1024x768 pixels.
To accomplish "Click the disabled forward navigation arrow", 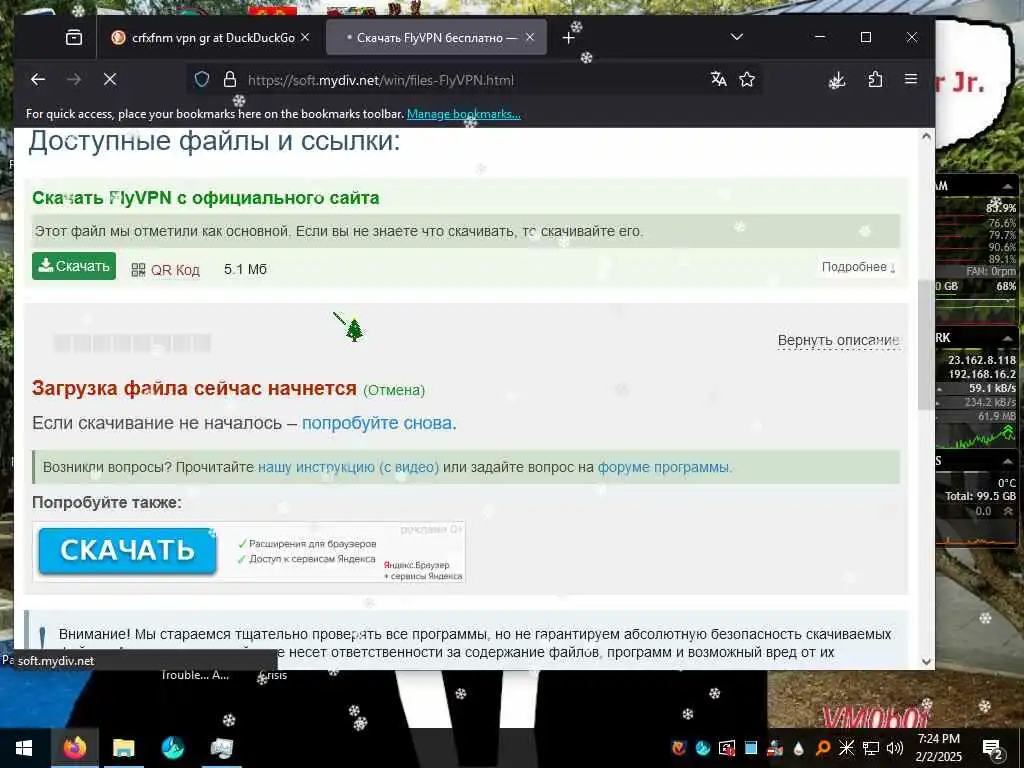I will (x=74, y=80).
